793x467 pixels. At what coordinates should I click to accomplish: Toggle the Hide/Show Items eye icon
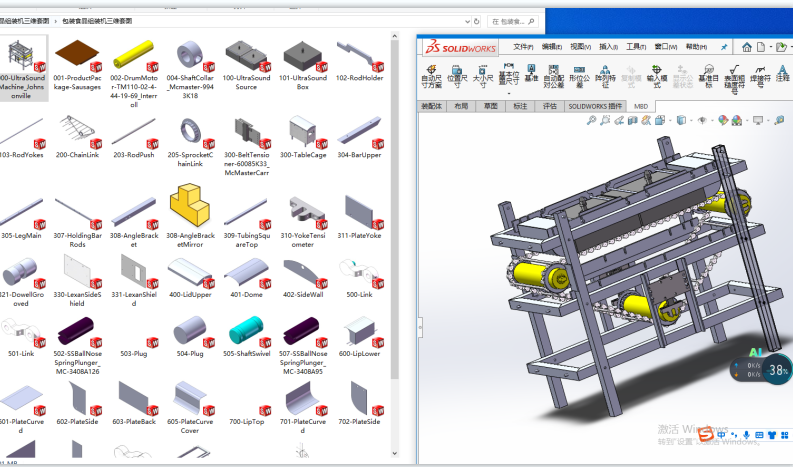pyautogui.click(x=702, y=120)
